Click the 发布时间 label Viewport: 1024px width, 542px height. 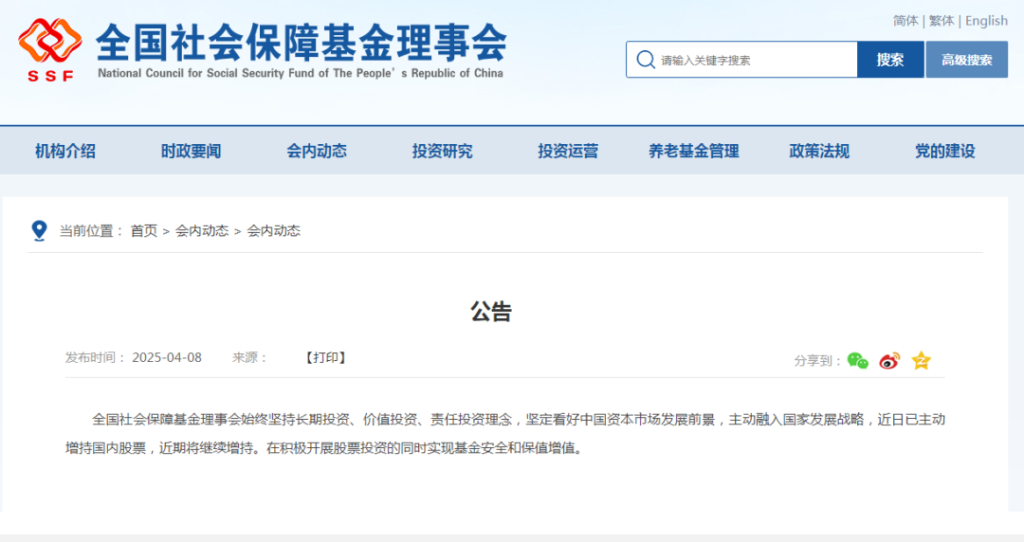(95, 357)
